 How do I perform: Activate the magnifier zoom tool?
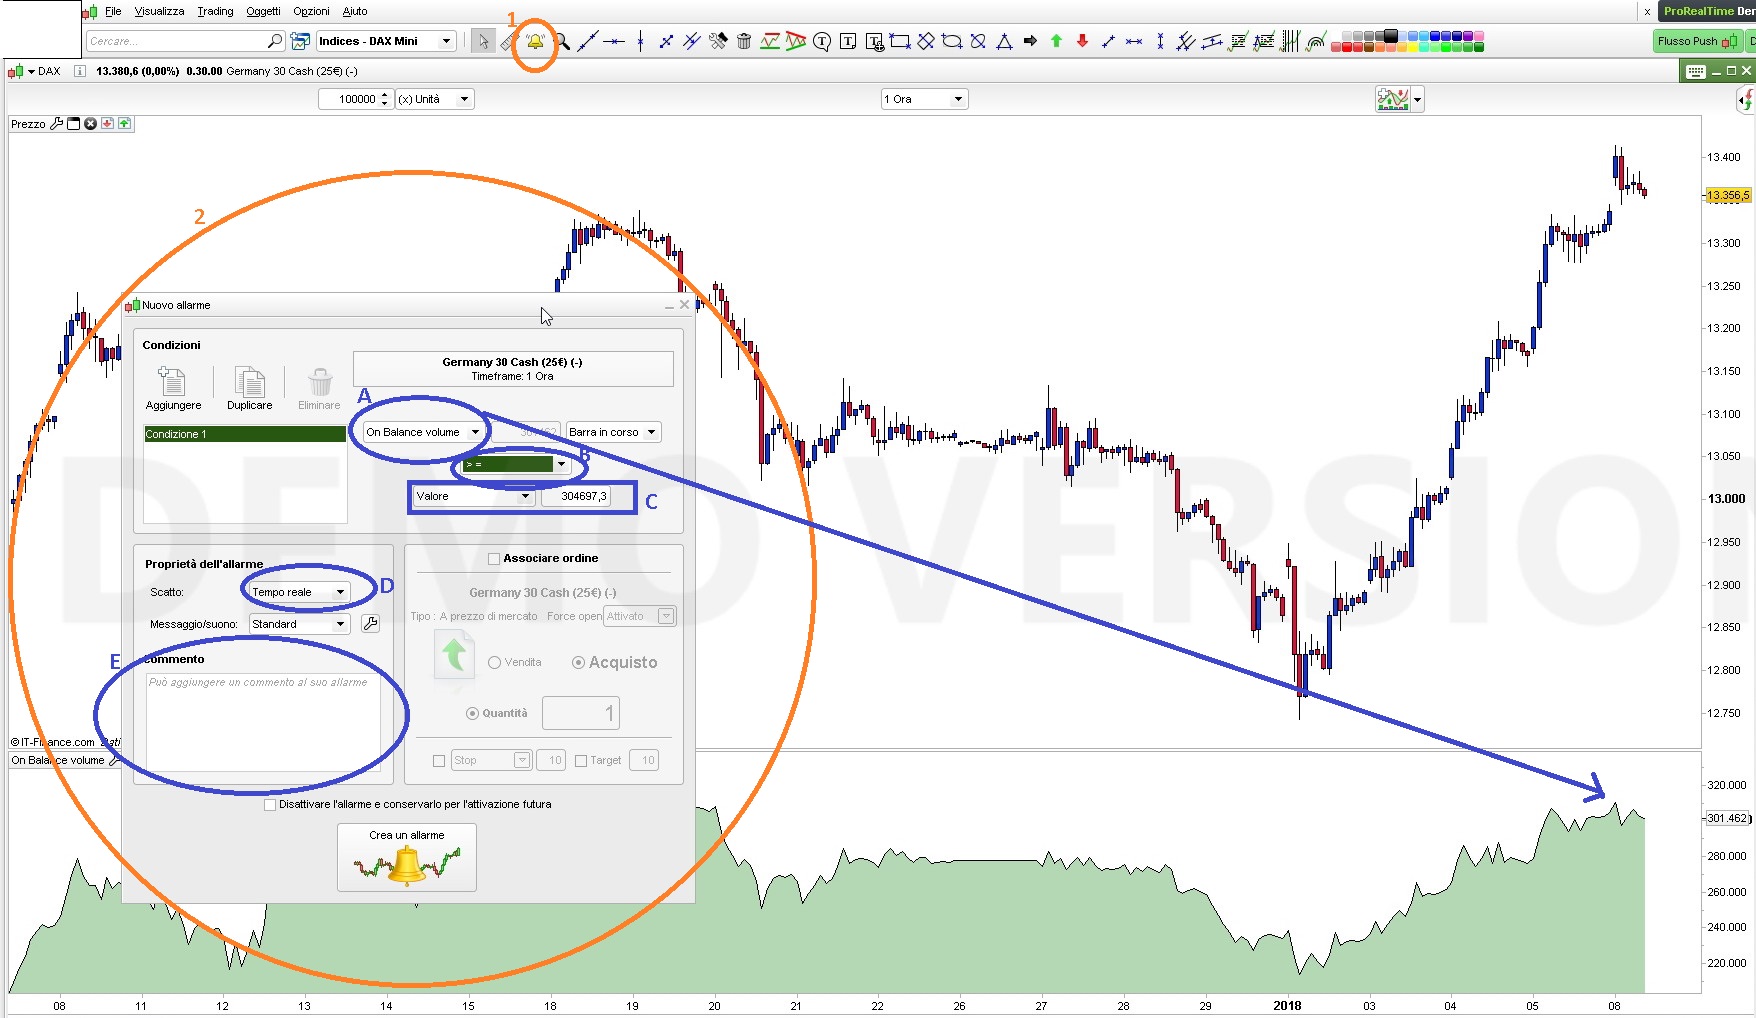[x=562, y=41]
